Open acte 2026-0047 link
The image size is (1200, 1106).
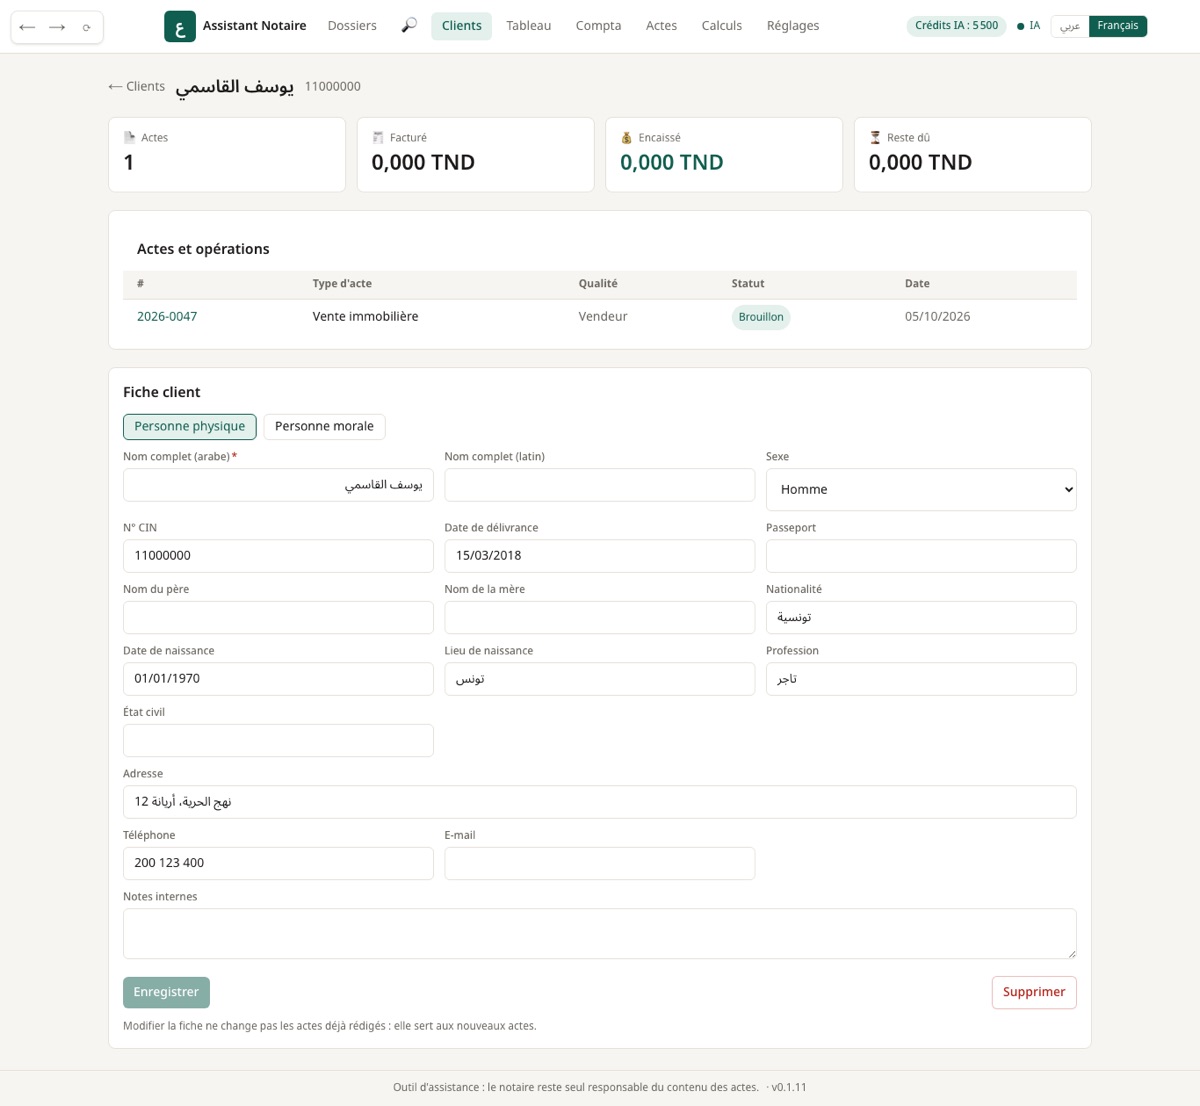coord(167,316)
